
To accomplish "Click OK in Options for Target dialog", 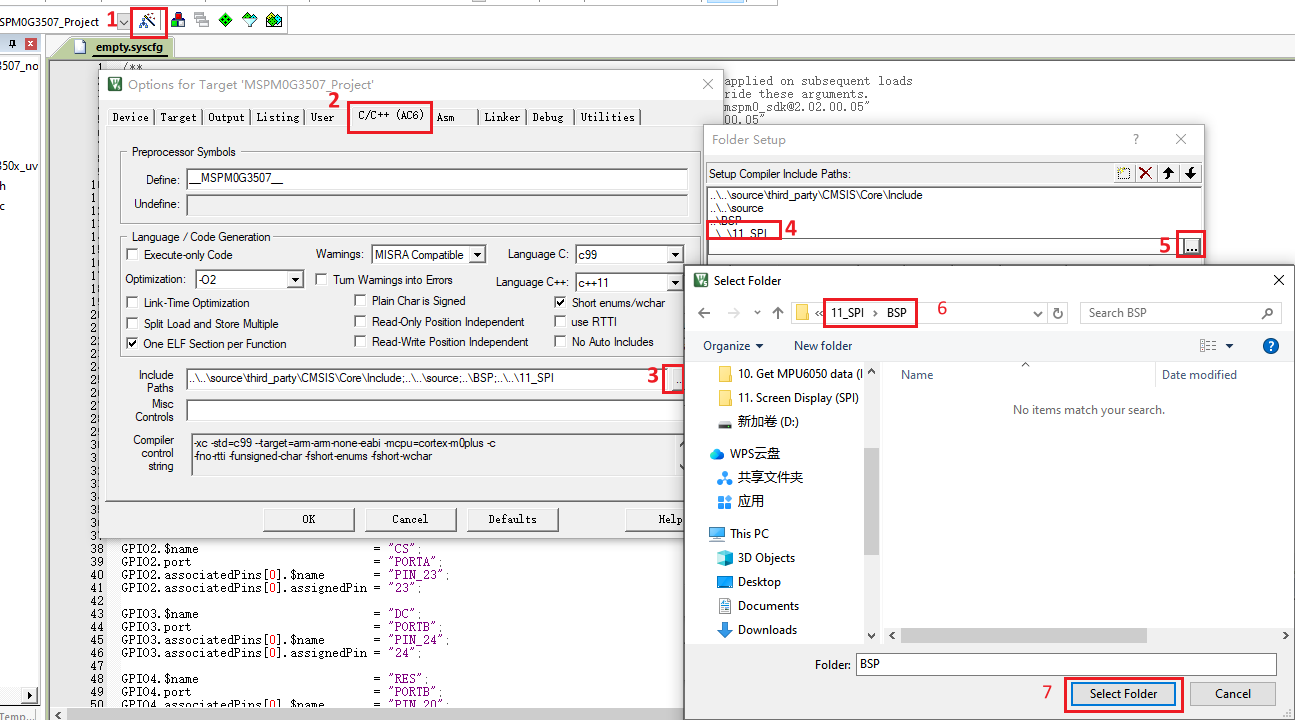I will tap(308, 519).
